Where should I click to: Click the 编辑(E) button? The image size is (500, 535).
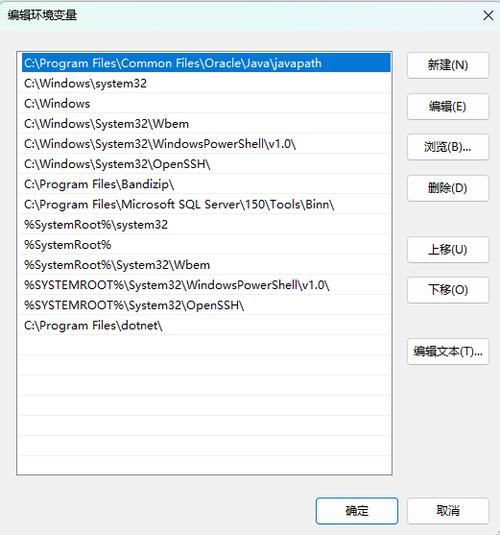[448, 106]
